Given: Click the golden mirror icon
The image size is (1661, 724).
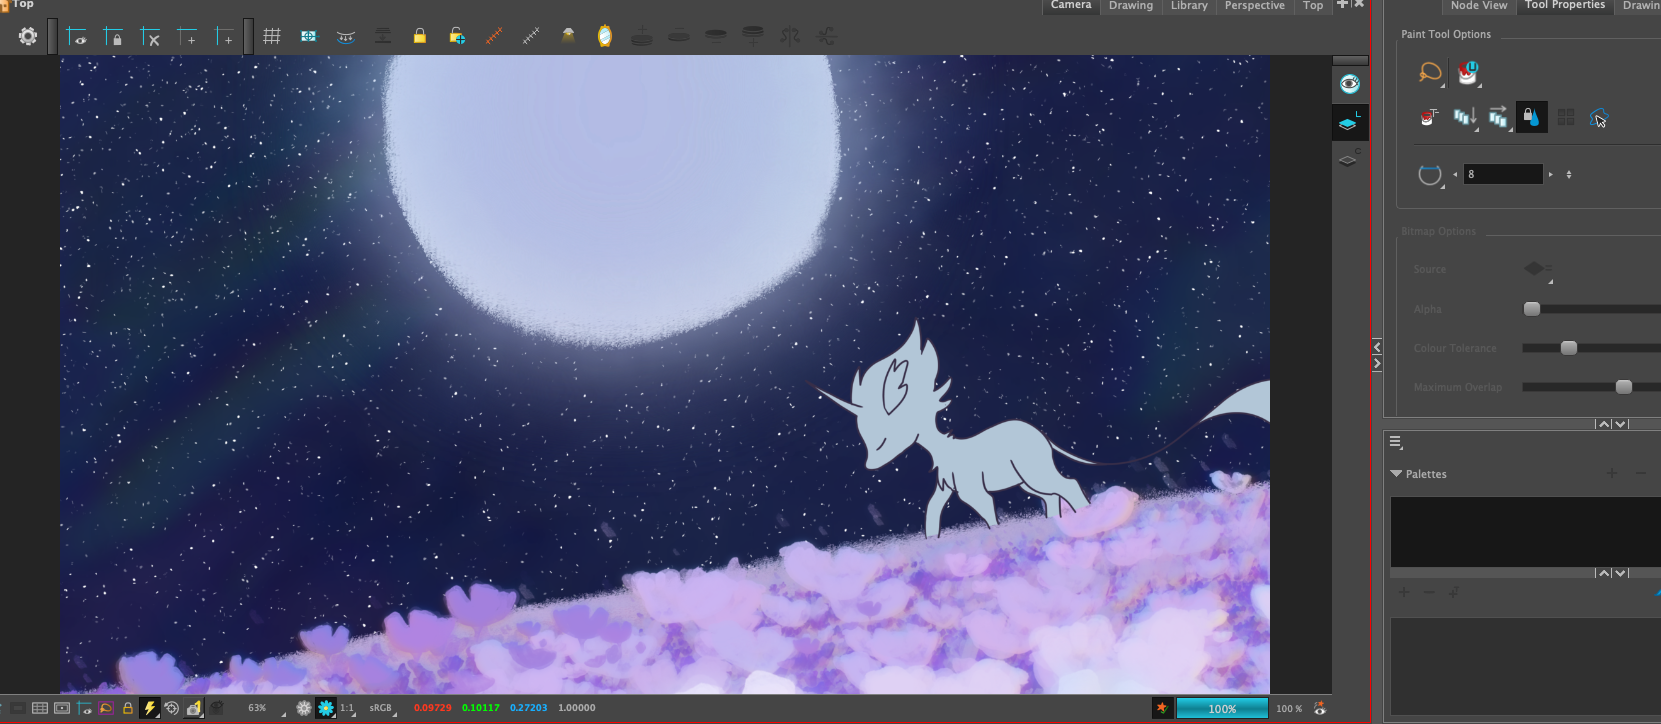Looking at the screenshot, I should (605, 37).
